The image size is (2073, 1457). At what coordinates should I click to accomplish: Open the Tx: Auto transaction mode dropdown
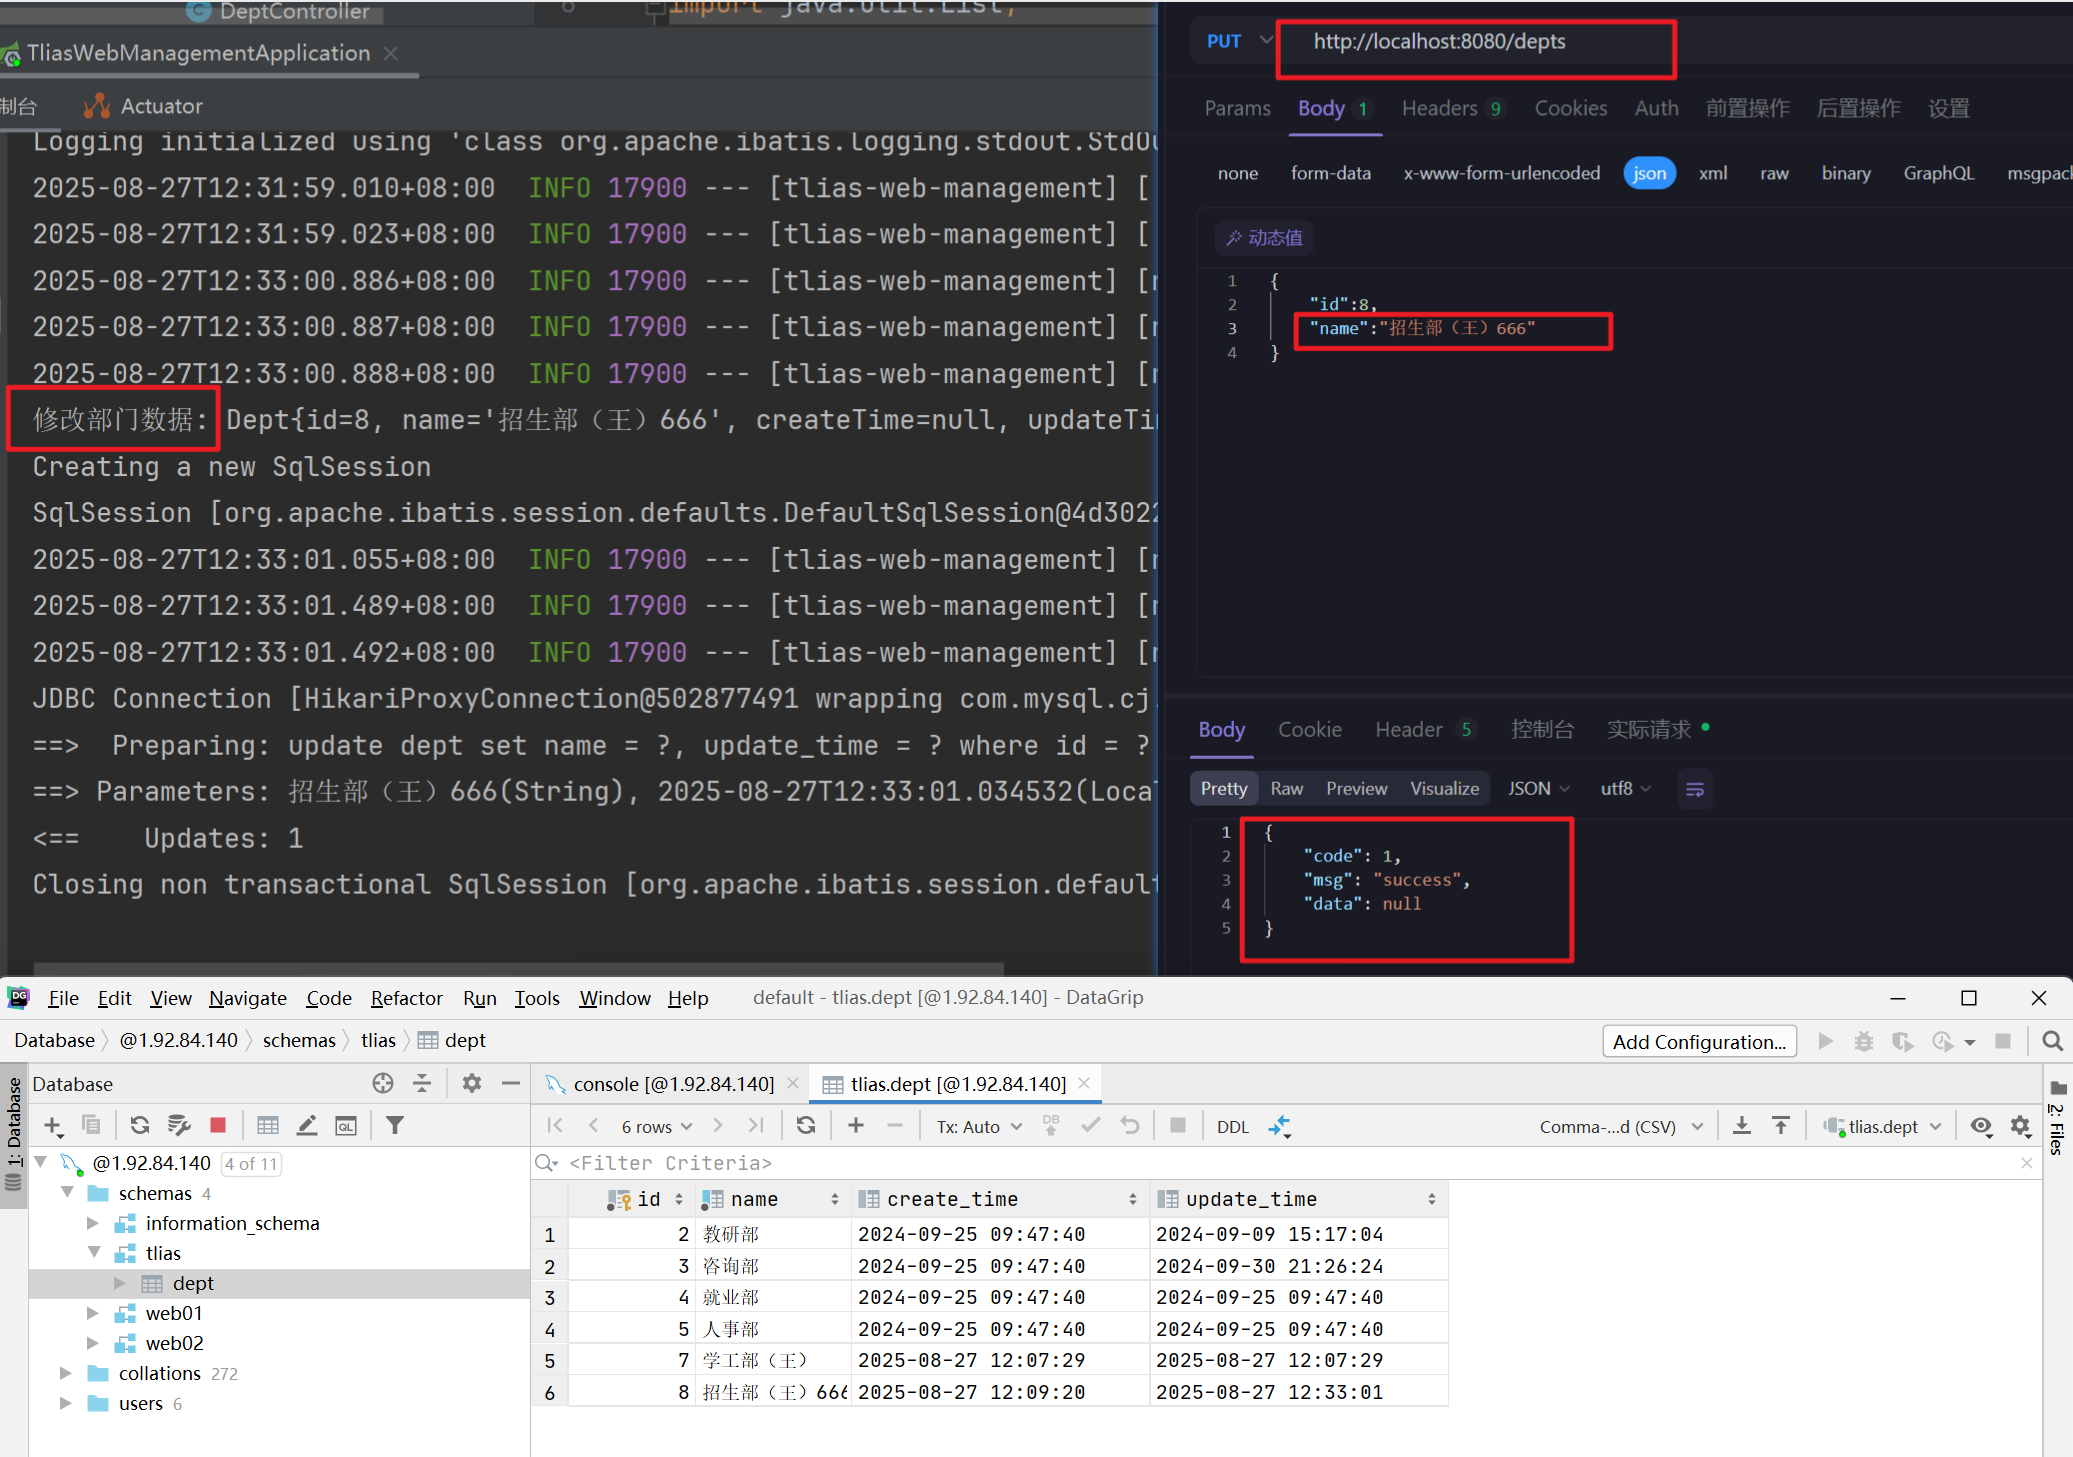(x=979, y=1126)
